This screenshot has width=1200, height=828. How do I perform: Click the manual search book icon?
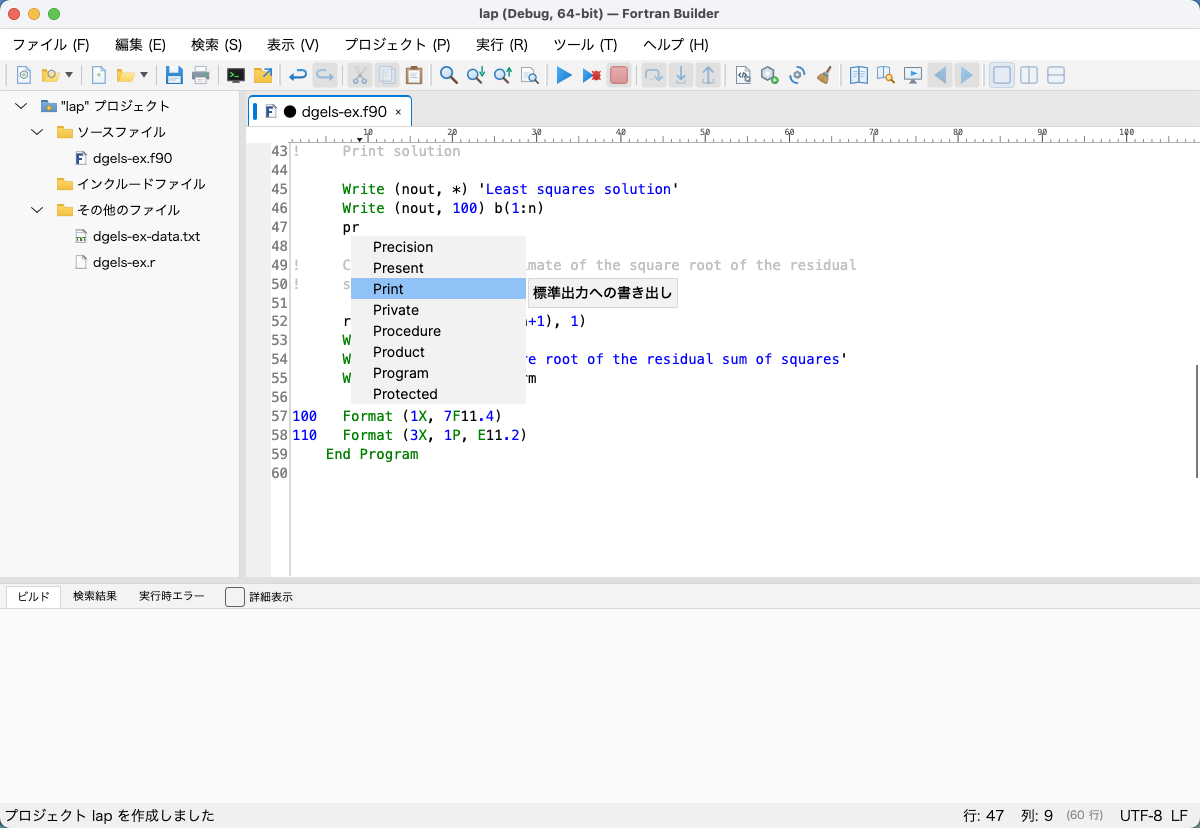tap(885, 75)
